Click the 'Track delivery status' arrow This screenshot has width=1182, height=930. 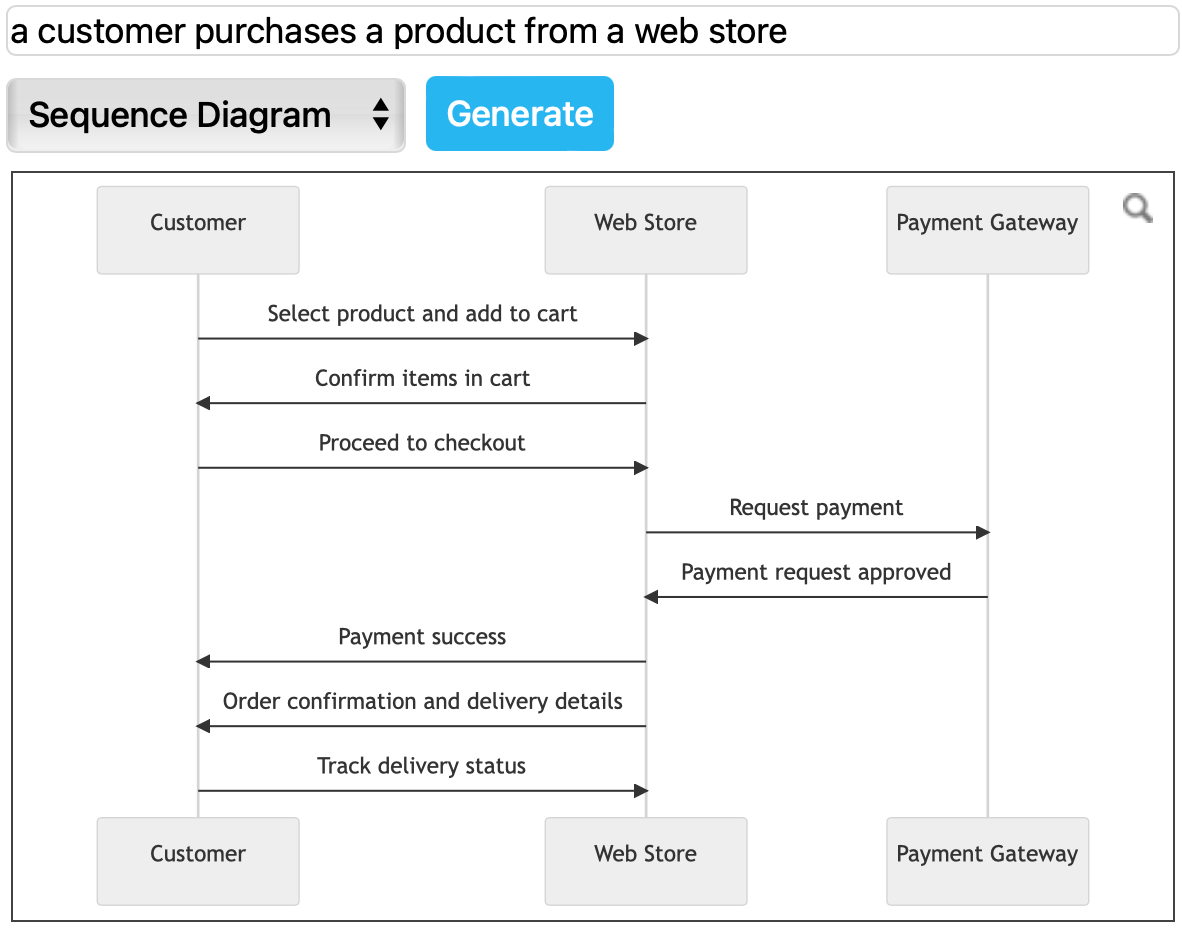click(x=420, y=790)
